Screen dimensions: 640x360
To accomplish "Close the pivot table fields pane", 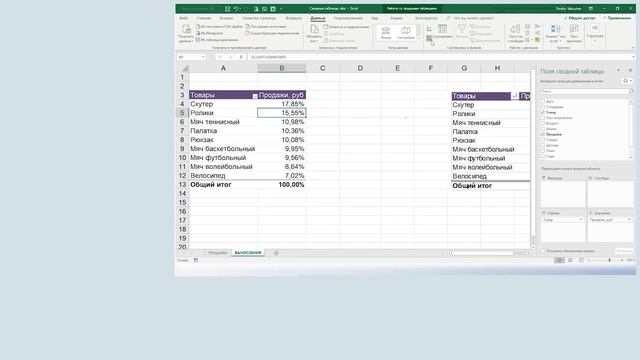I will pos(630,71).
